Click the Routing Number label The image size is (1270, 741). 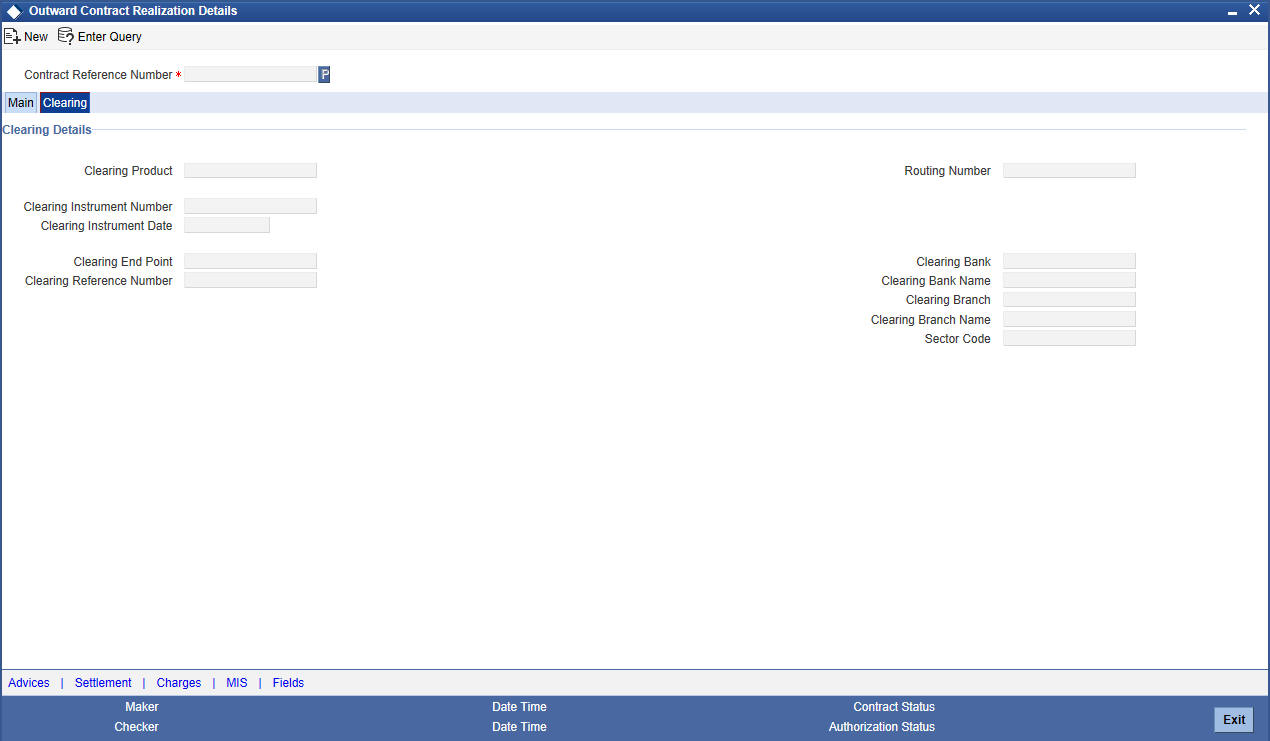coord(948,171)
